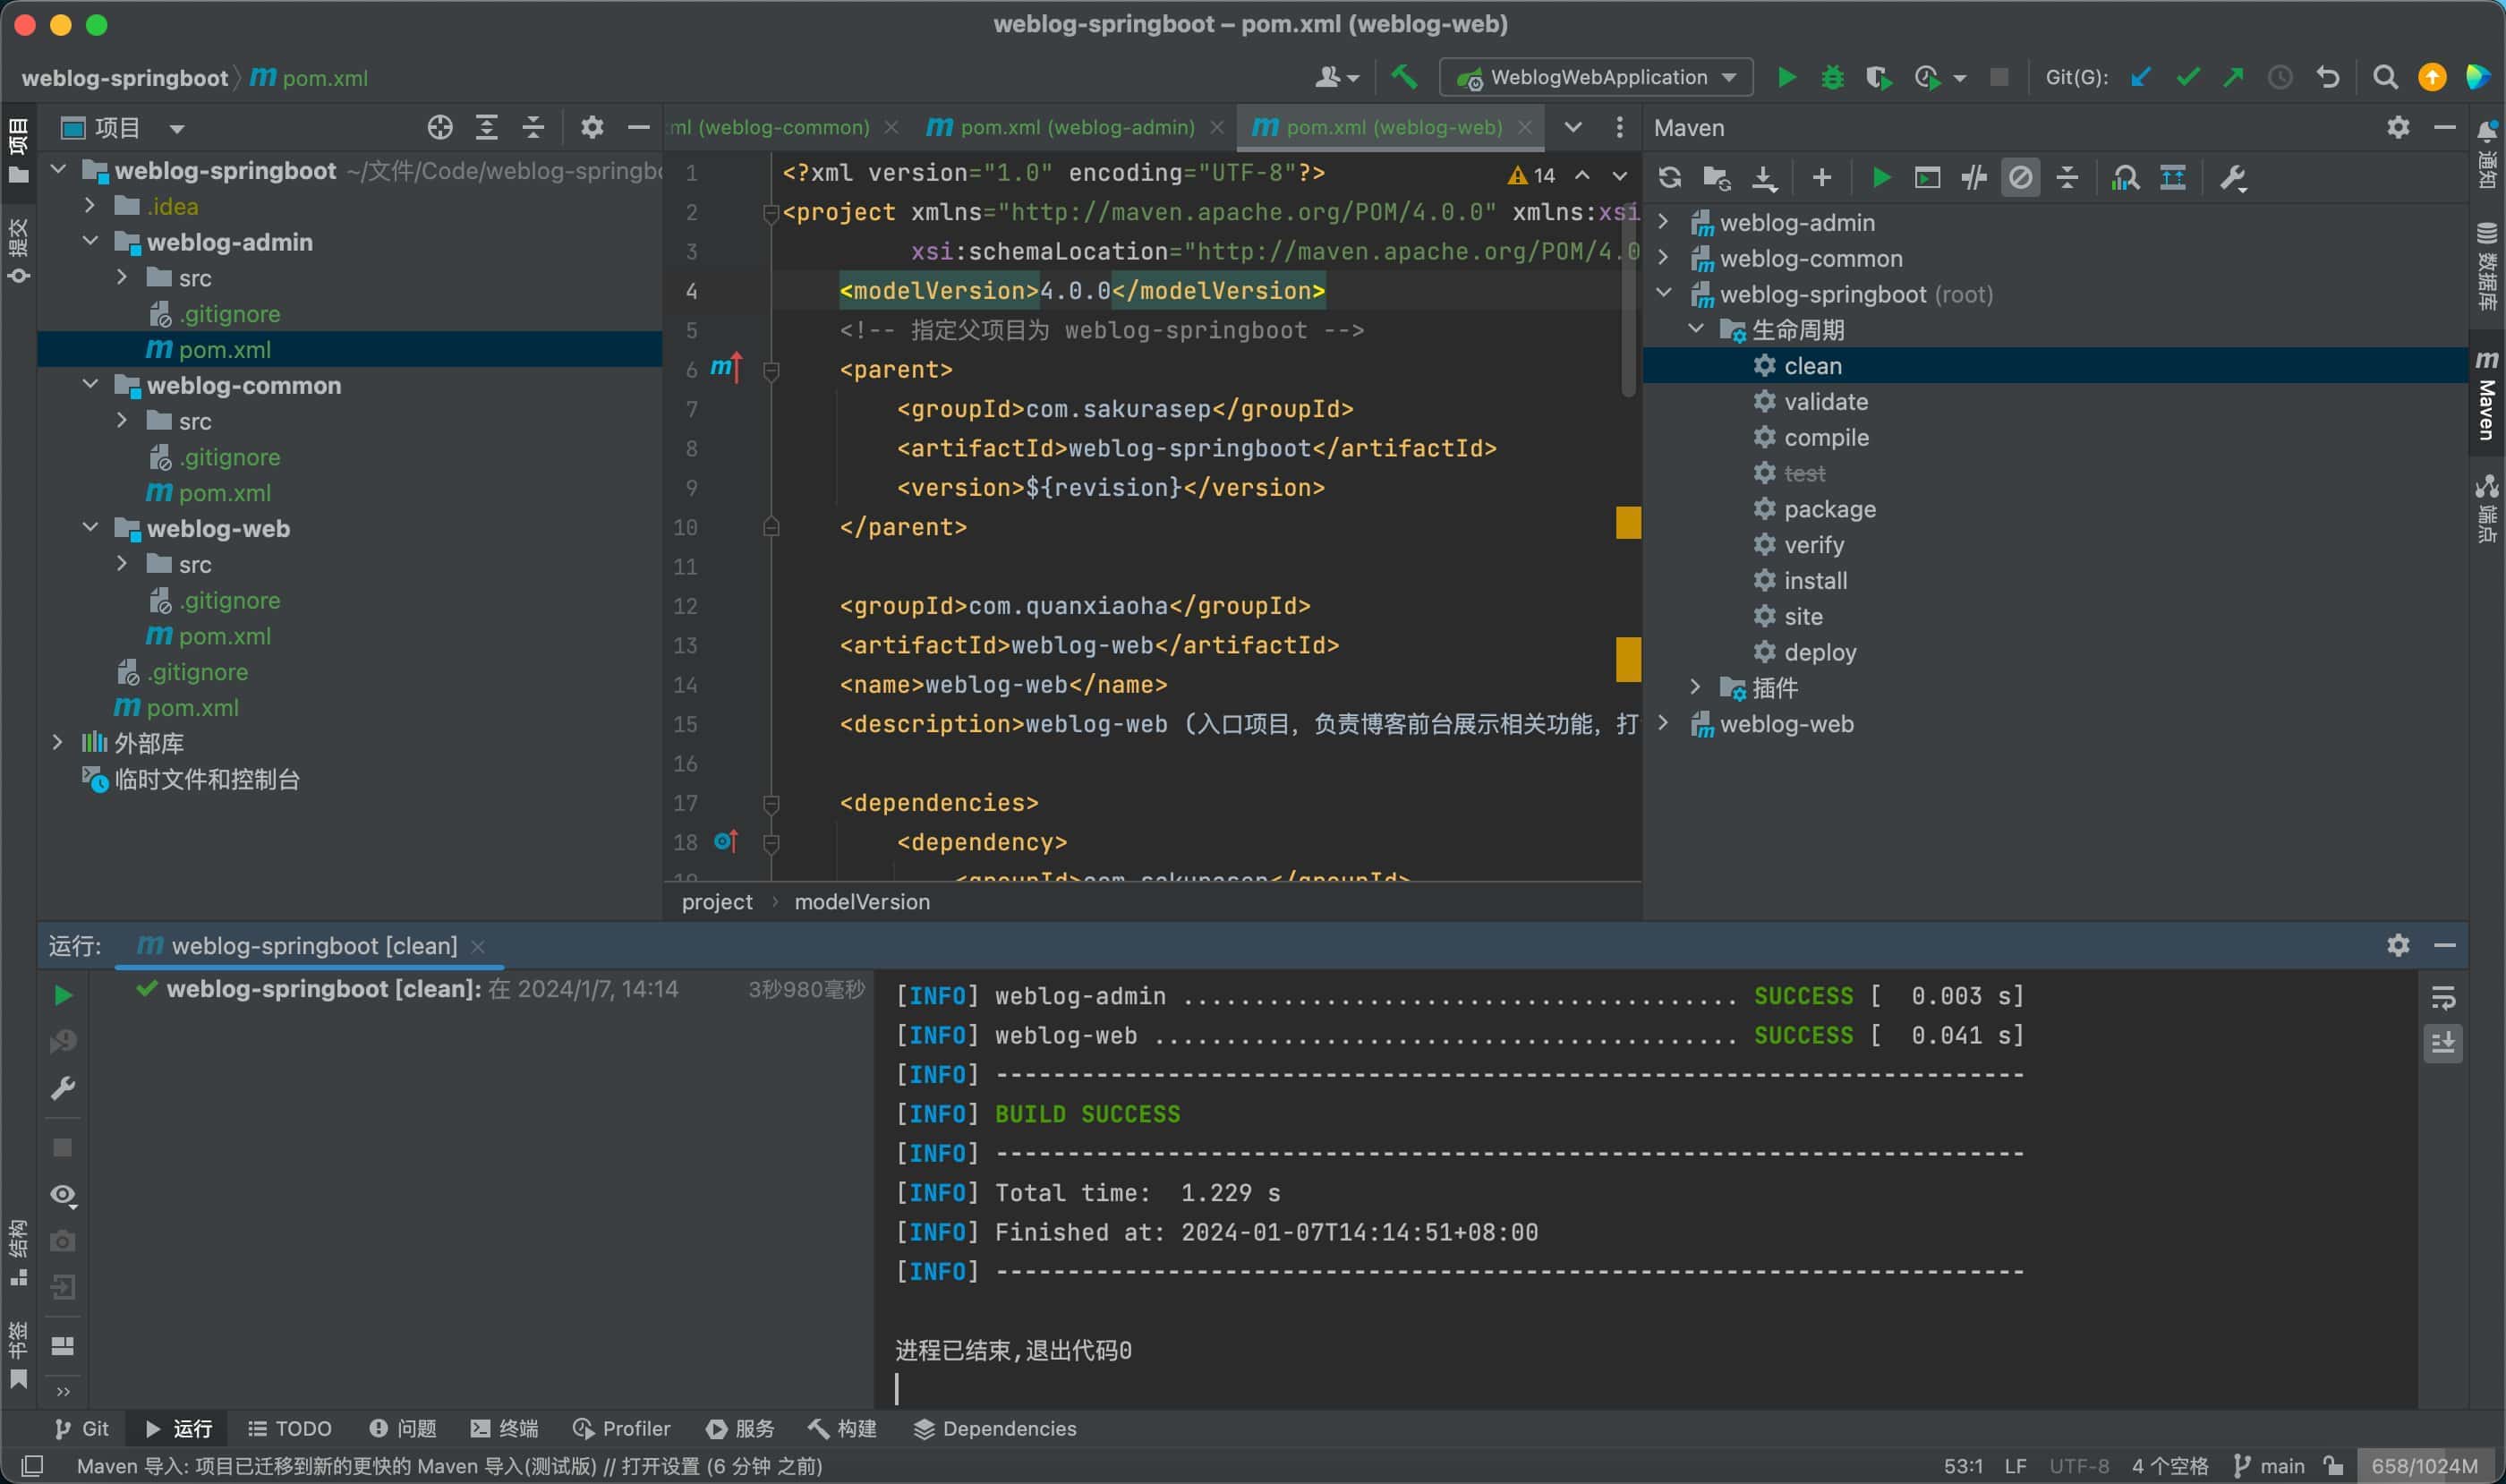Select the package lifecycle goal
The width and height of the screenshot is (2506, 1484).
tap(1829, 509)
